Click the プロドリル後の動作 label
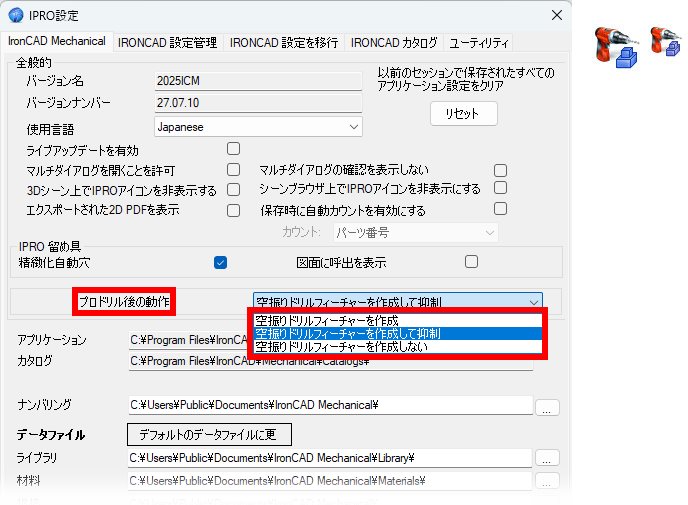 124,302
